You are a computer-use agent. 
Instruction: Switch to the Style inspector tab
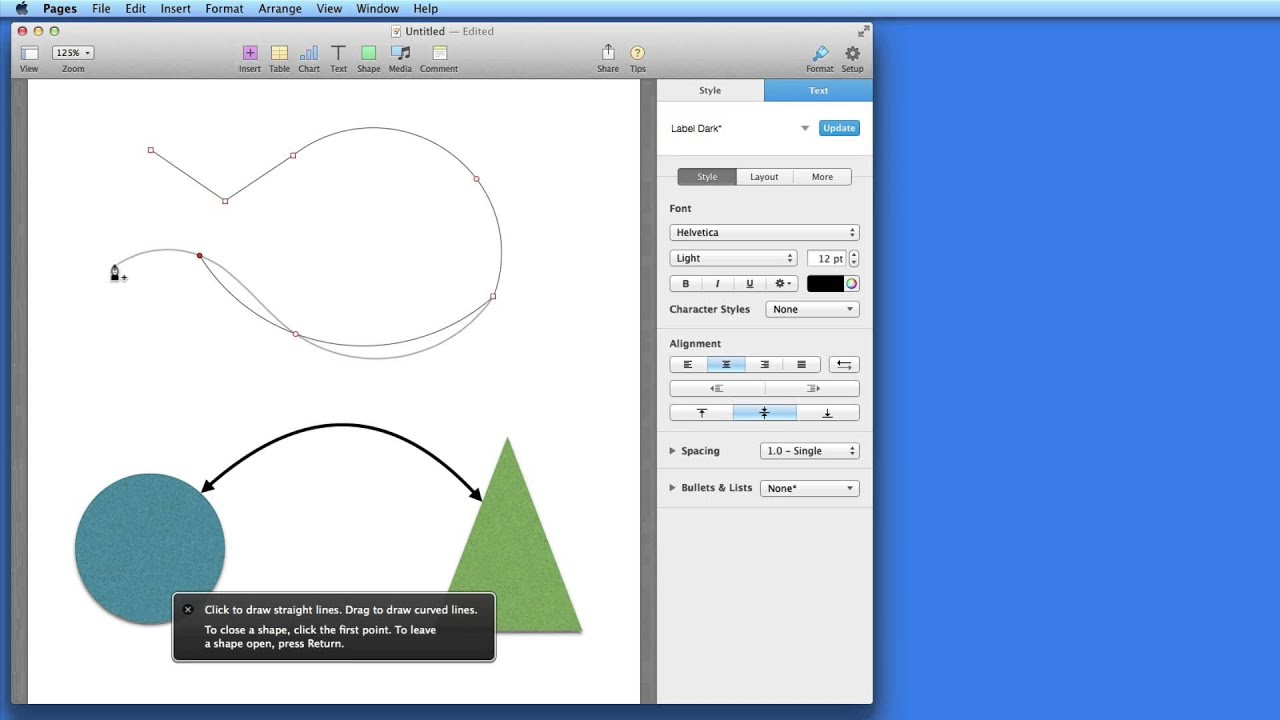pyautogui.click(x=710, y=91)
